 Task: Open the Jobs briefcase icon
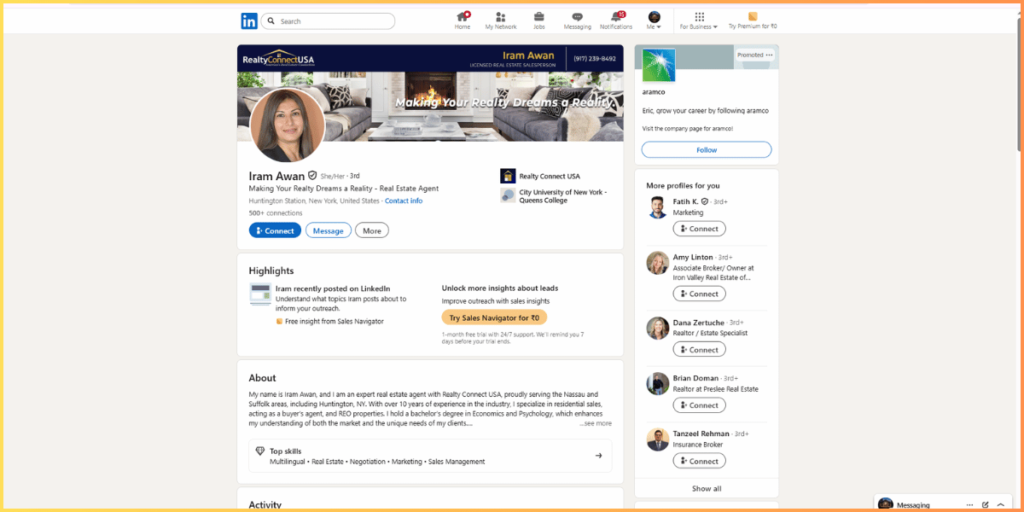539,18
